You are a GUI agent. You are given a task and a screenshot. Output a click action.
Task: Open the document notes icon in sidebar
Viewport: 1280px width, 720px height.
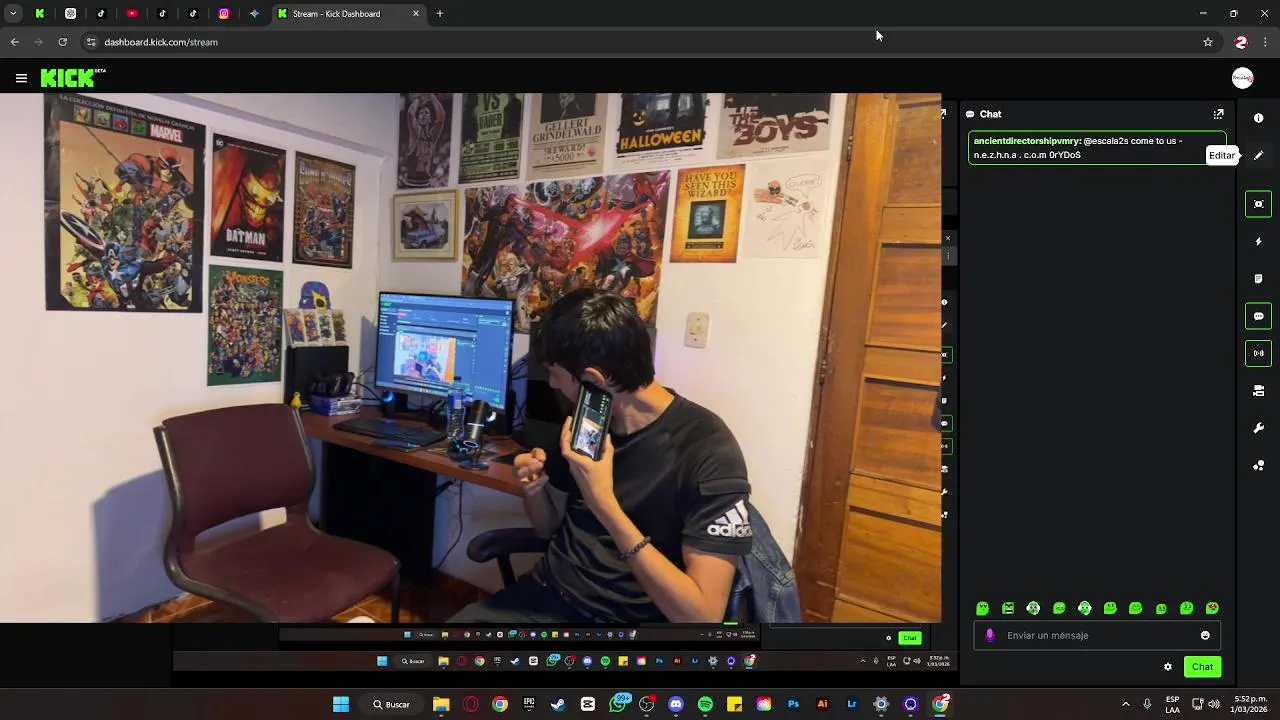tap(1258, 279)
